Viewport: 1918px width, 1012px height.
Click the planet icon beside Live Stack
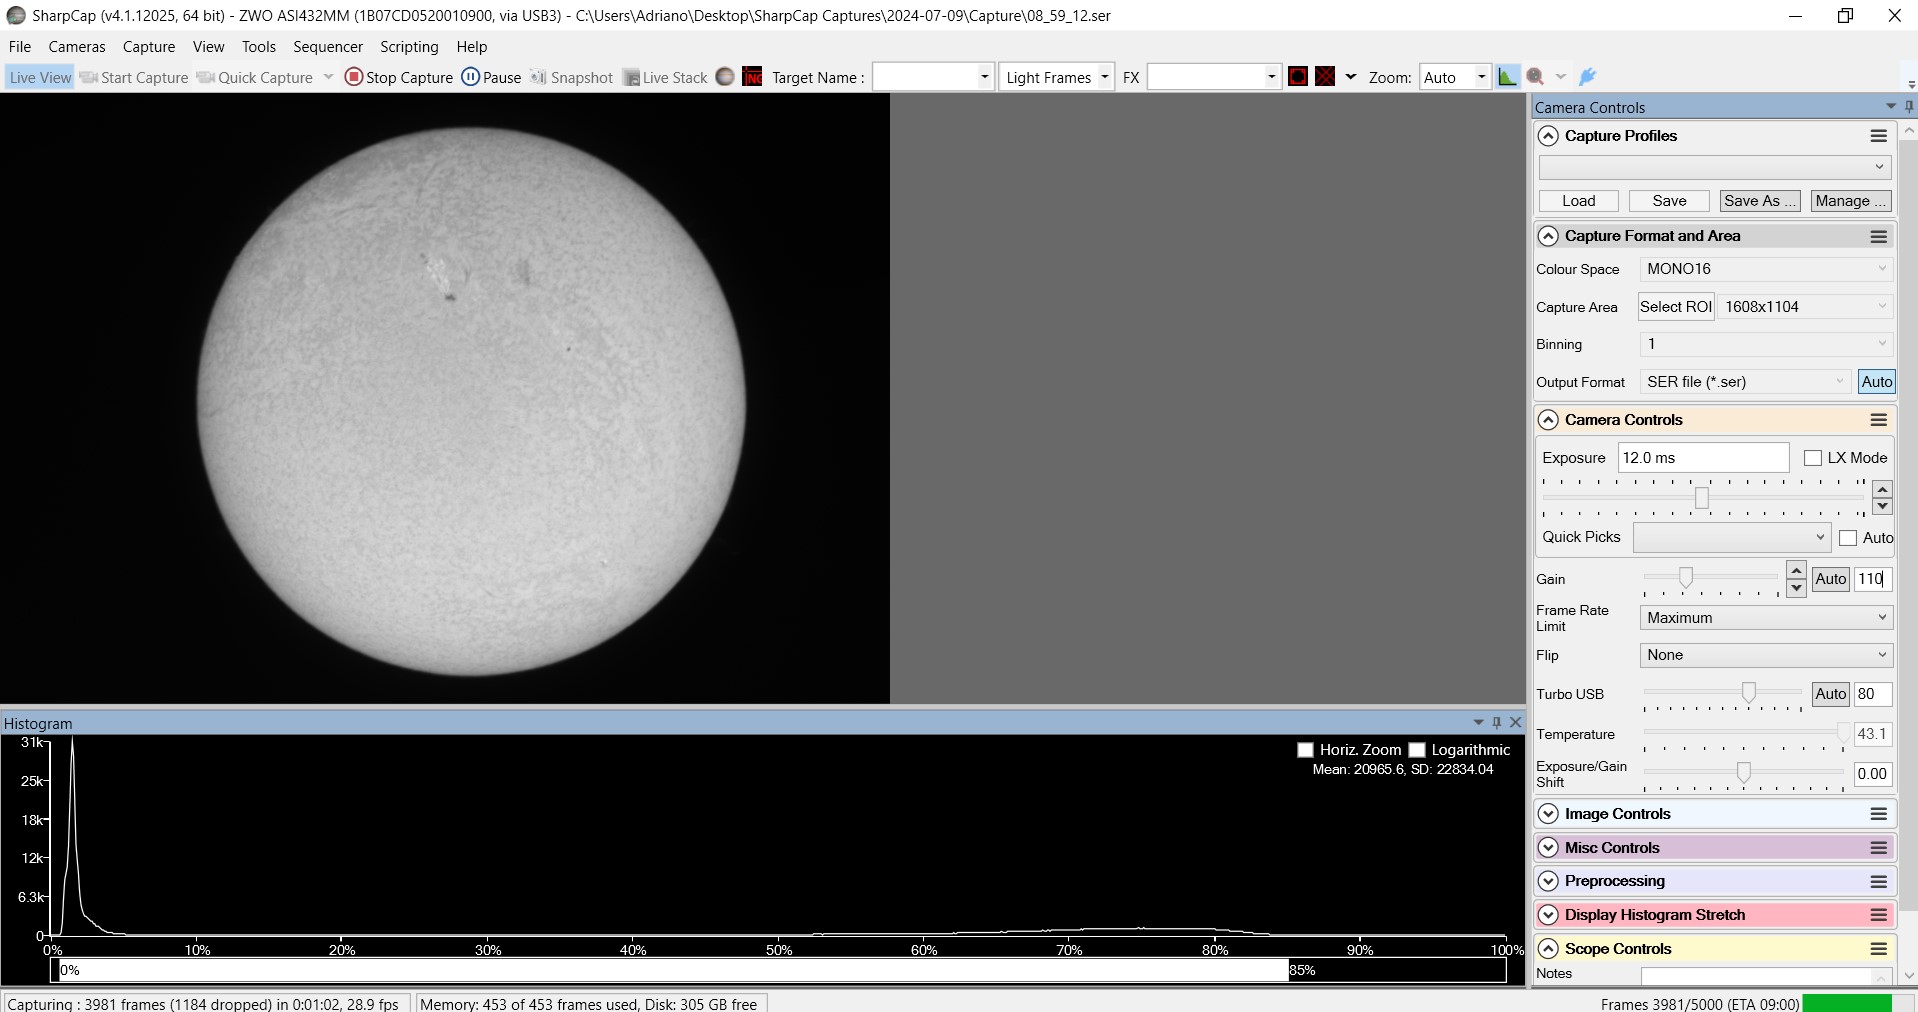(725, 77)
